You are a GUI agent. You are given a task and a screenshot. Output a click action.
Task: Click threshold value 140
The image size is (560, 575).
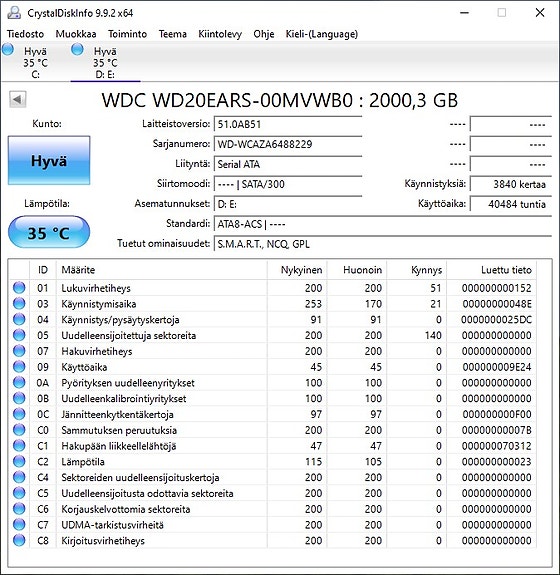tap(433, 335)
